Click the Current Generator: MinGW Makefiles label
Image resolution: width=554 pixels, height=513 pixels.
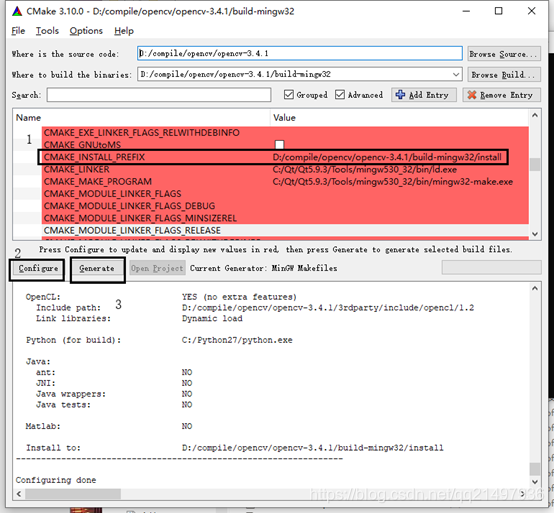pos(264,269)
